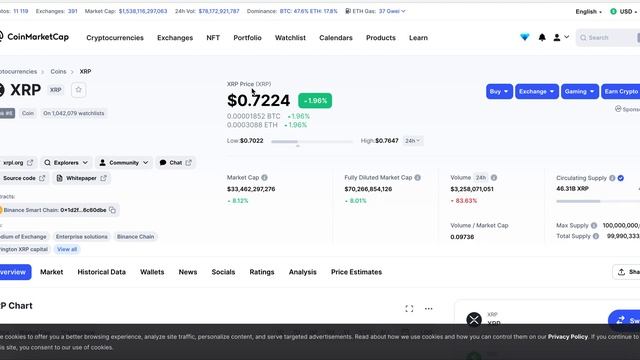640x360 pixels.
Task: Expand chart to fullscreen
Action: [409, 309]
